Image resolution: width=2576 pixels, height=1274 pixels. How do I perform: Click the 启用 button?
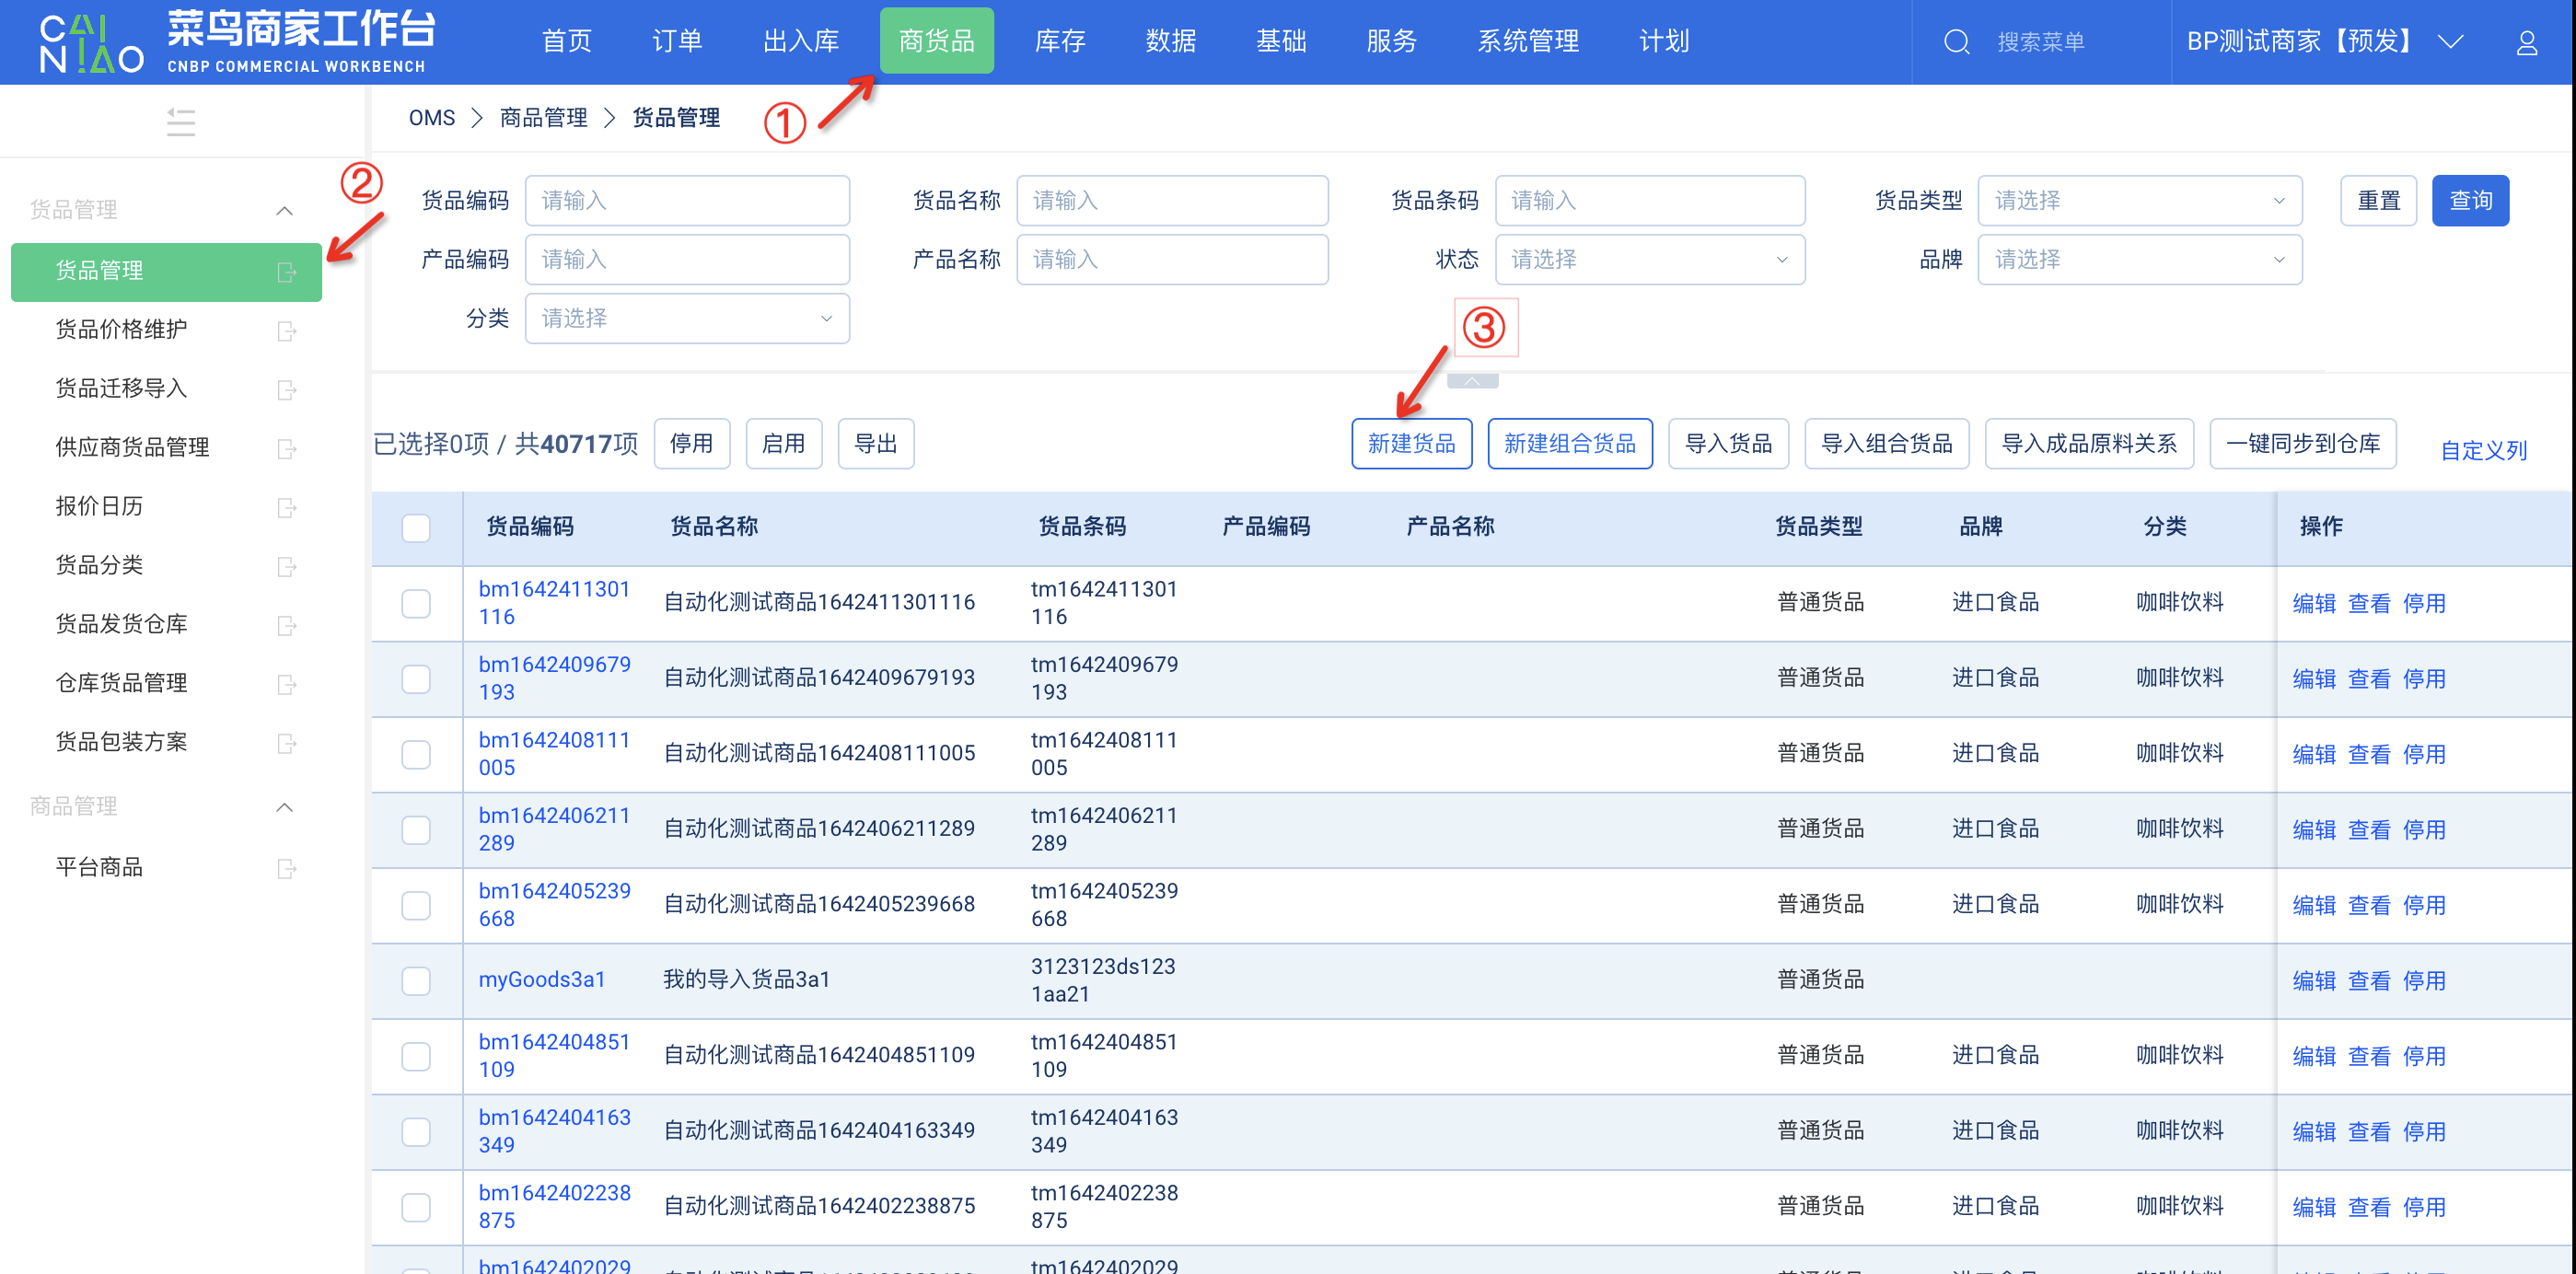(783, 444)
